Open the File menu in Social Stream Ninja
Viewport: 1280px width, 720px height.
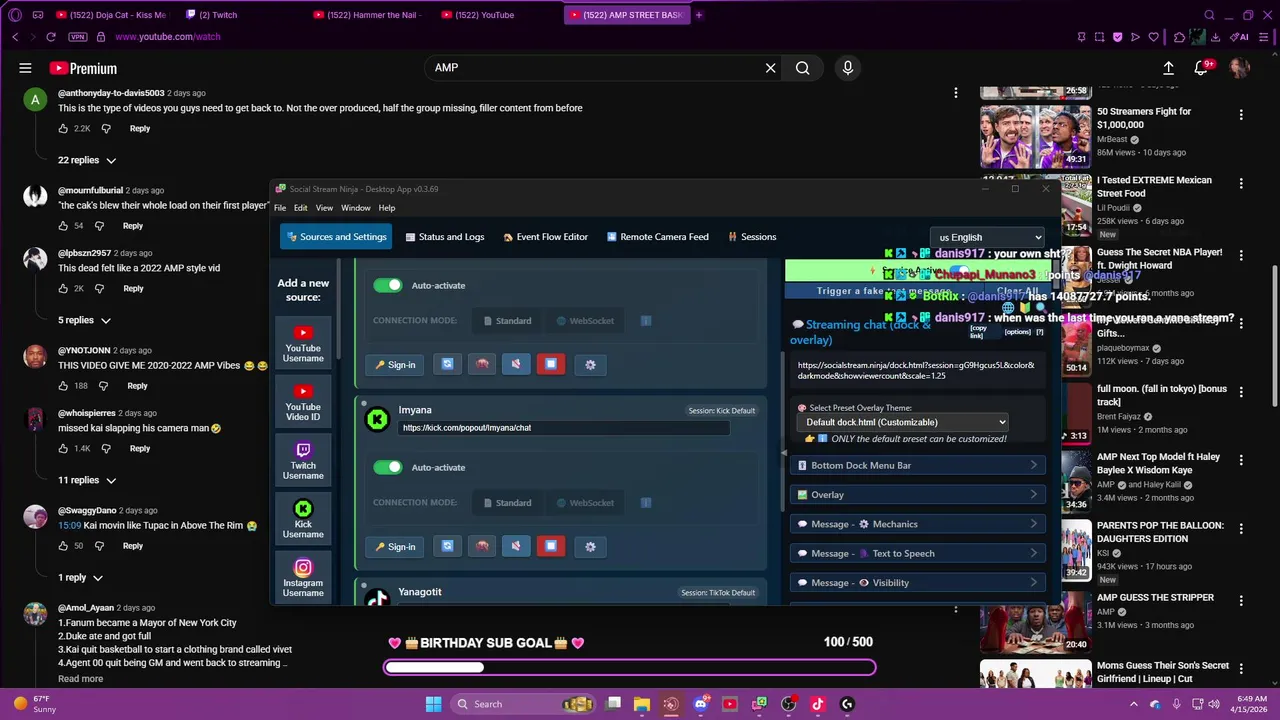pos(280,208)
